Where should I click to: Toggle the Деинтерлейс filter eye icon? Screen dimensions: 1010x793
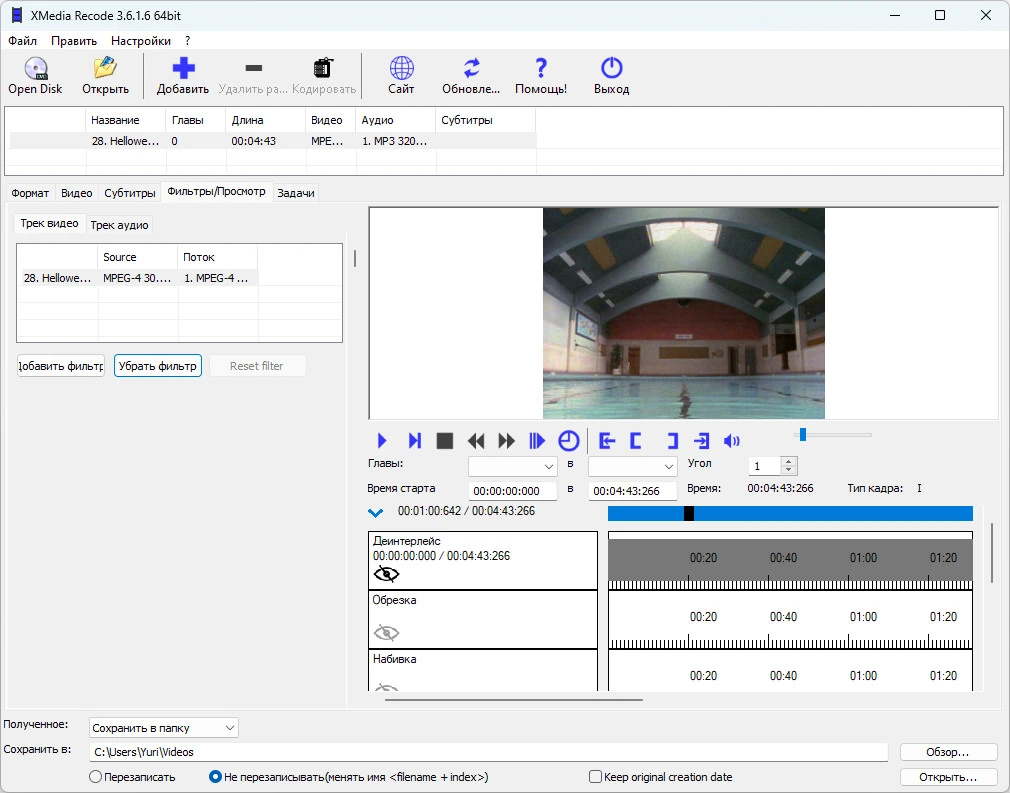pos(386,574)
